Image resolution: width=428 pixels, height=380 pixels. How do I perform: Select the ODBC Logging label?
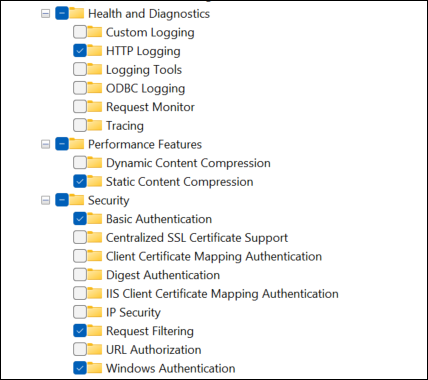[146, 89]
